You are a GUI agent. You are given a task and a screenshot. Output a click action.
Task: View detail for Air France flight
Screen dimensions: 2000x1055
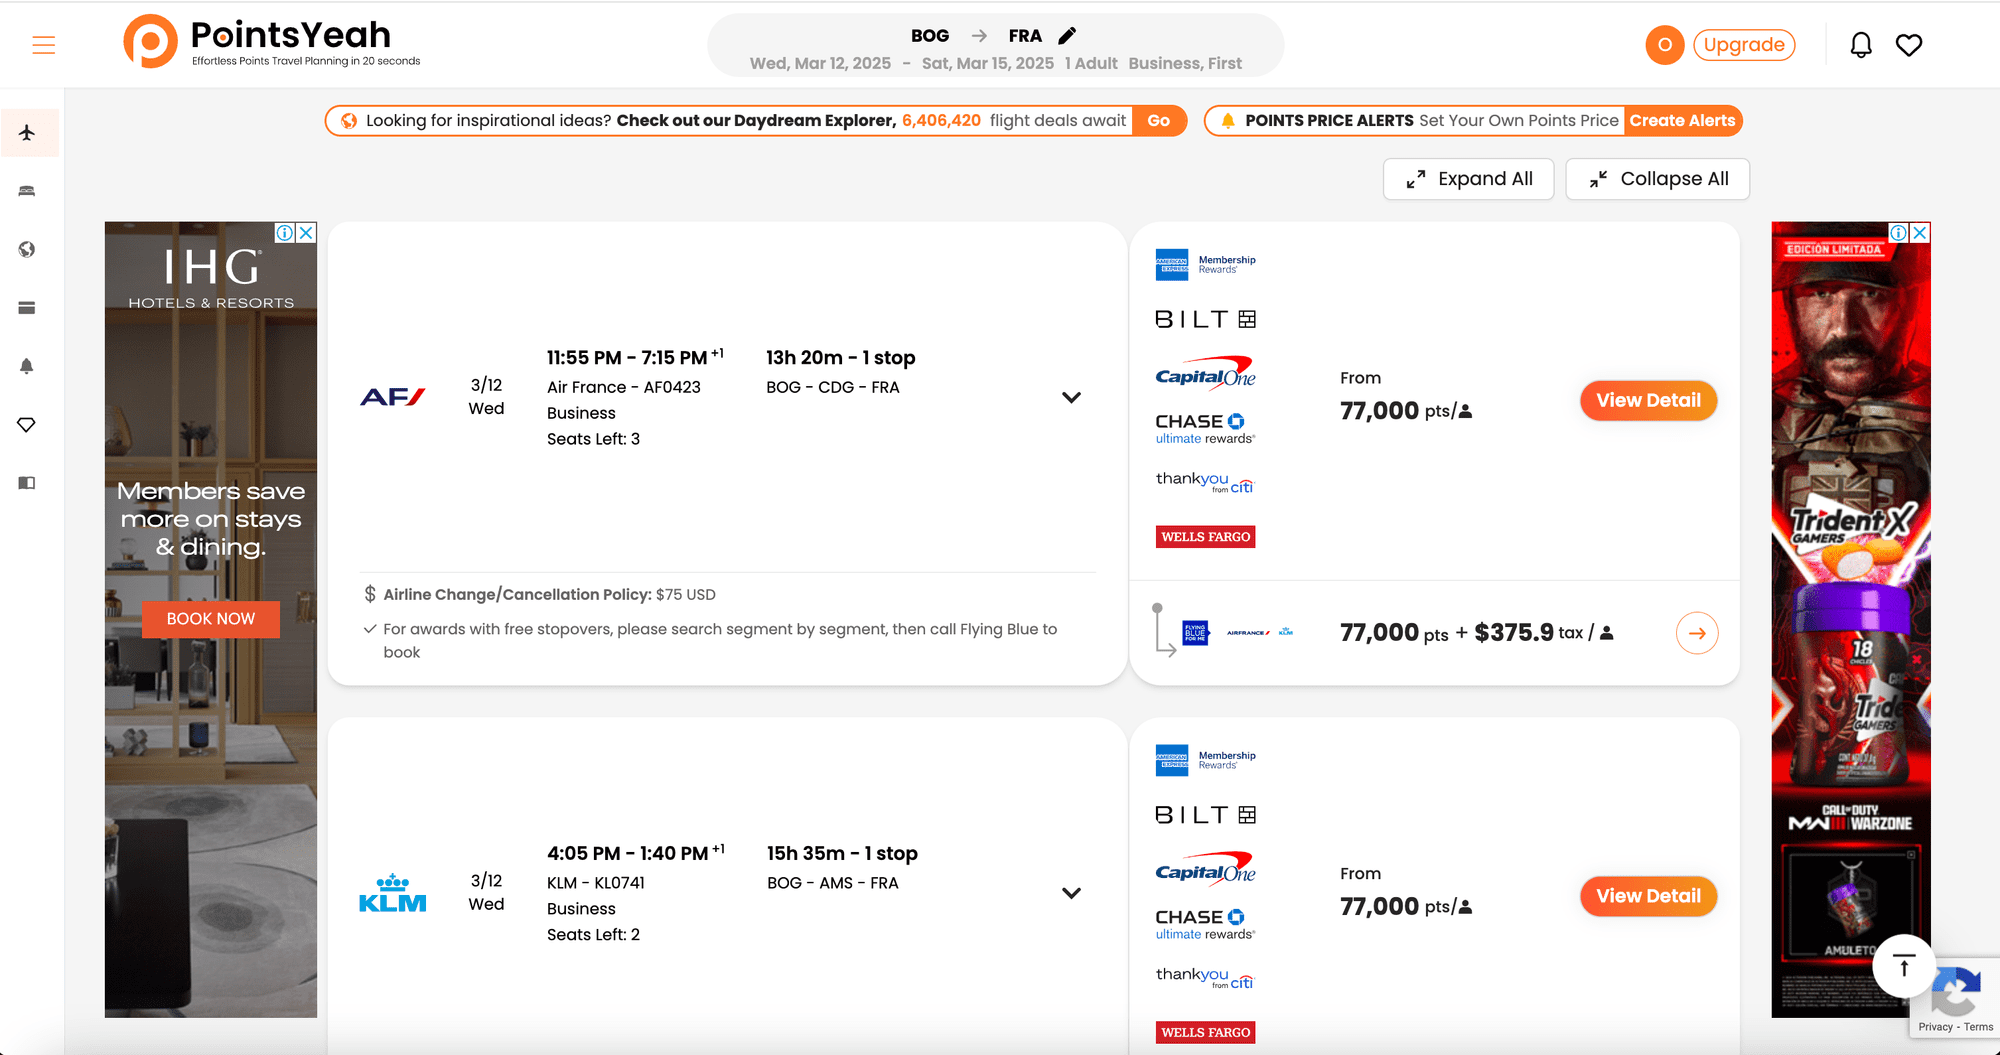(x=1648, y=400)
